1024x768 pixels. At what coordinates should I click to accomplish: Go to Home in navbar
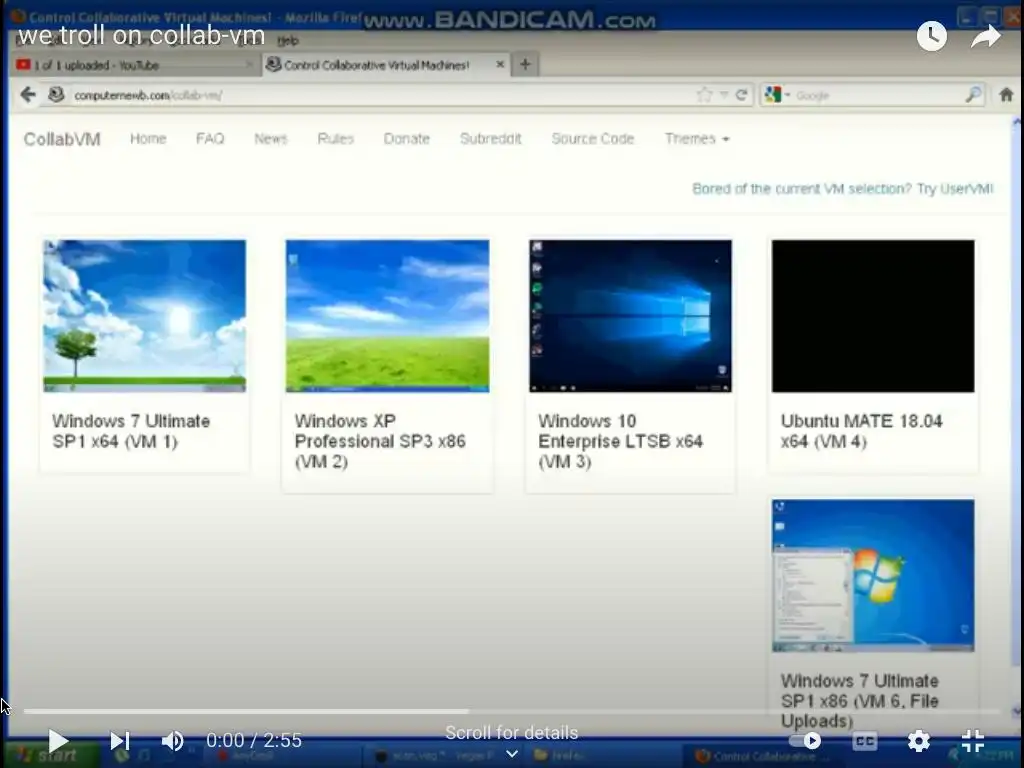[x=148, y=138]
